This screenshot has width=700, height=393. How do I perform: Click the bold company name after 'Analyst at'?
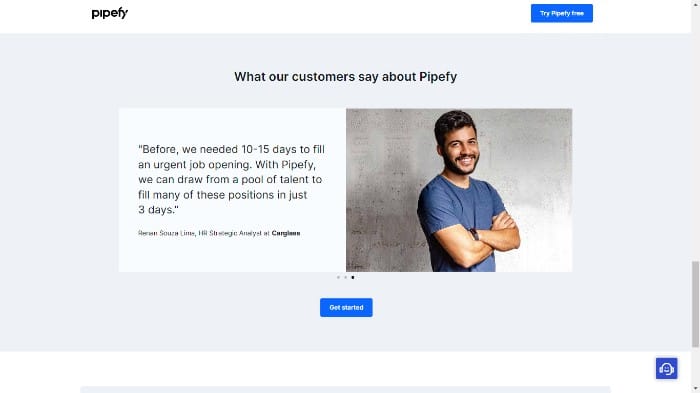(286, 233)
